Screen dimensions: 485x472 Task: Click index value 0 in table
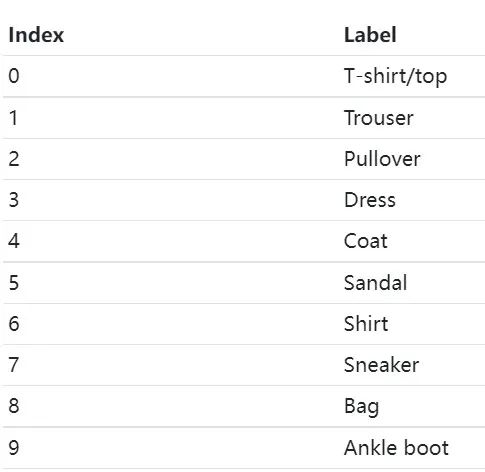[14, 76]
